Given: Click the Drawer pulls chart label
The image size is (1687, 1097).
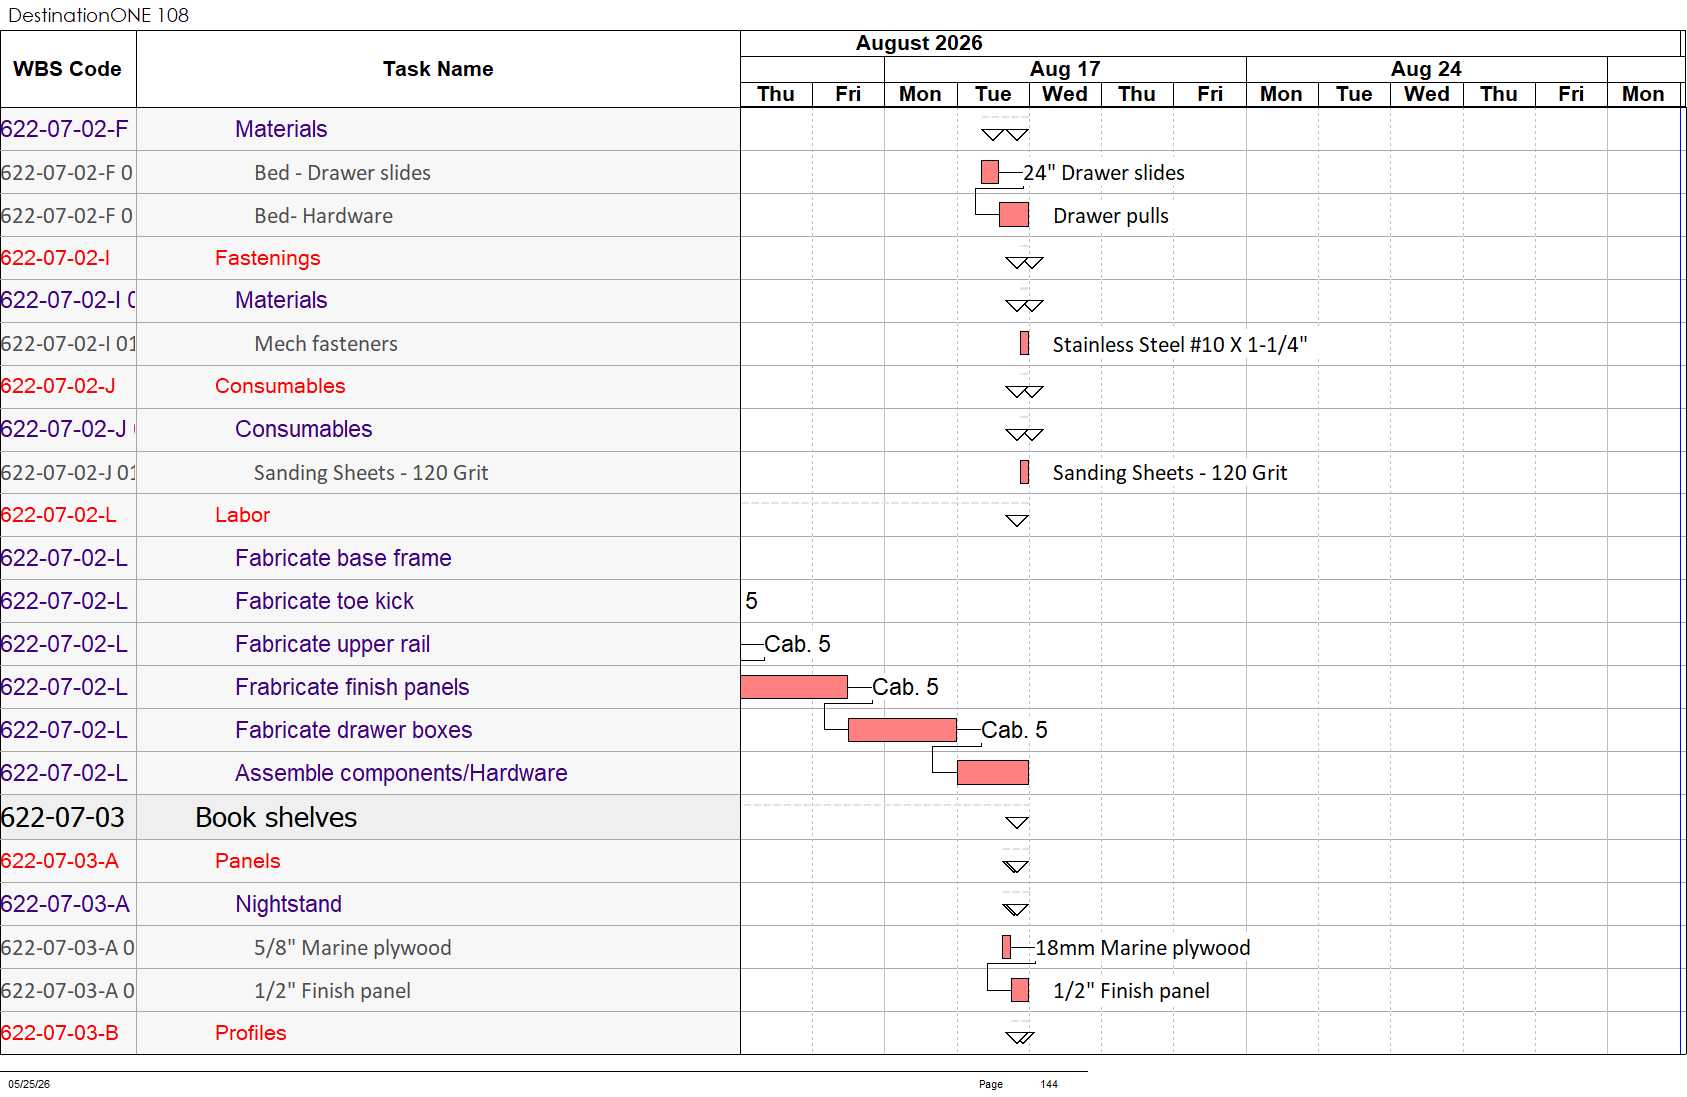Looking at the screenshot, I should pyautogui.click(x=1111, y=216).
